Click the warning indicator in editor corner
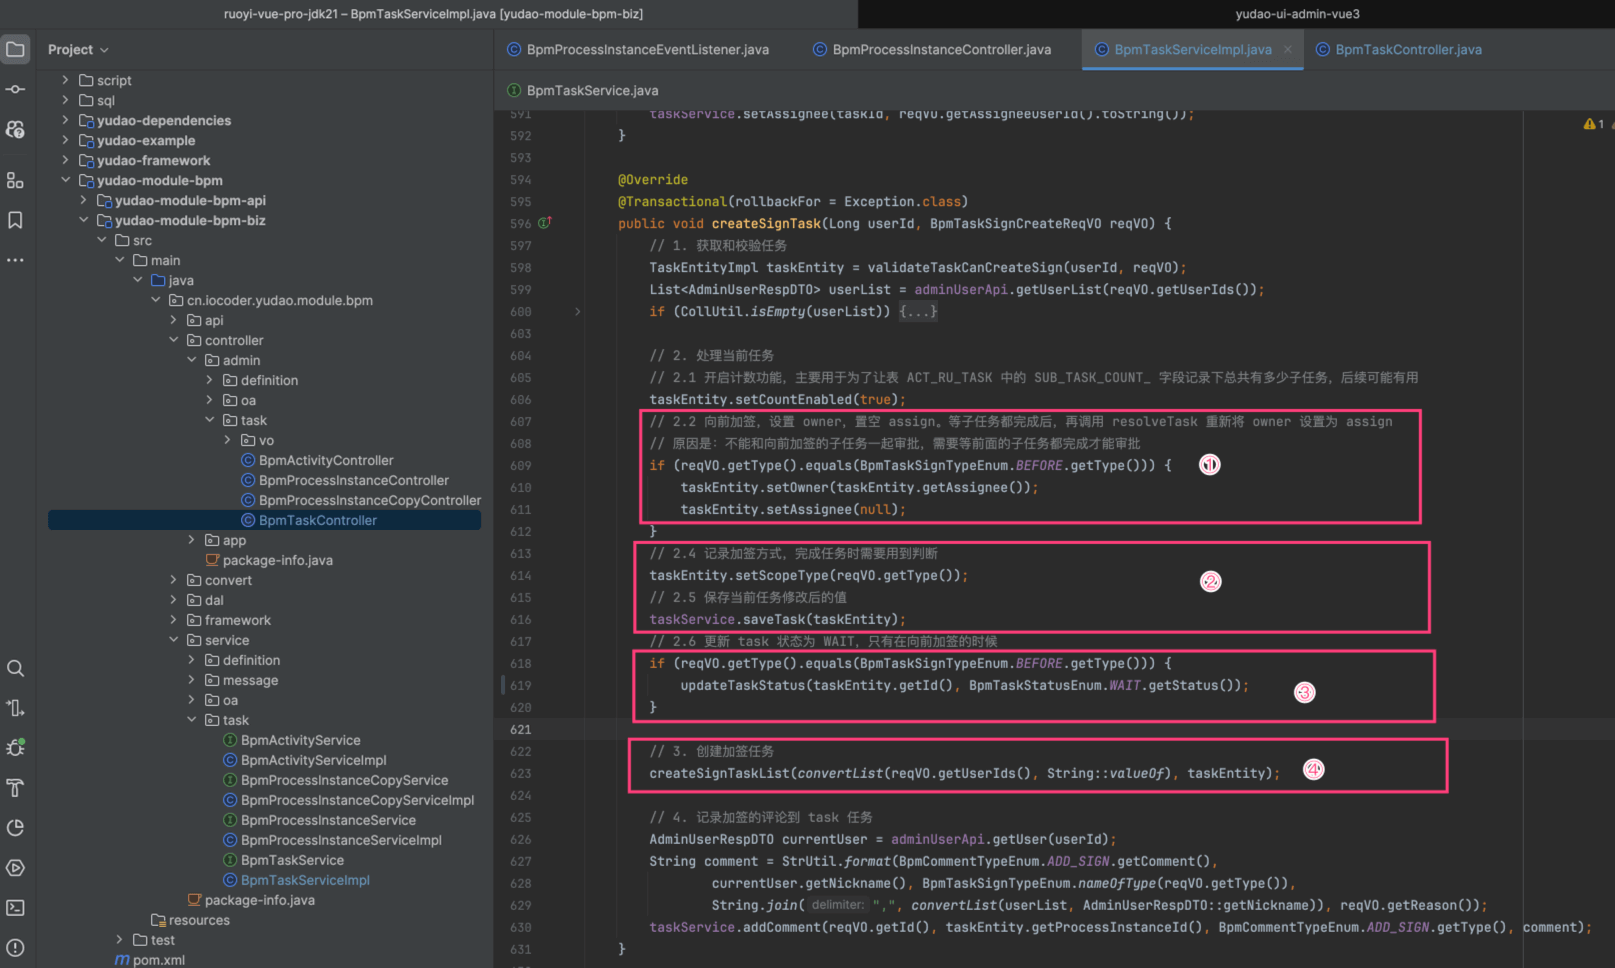This screenshot has height=968, width=1615. click(1592, 124)
